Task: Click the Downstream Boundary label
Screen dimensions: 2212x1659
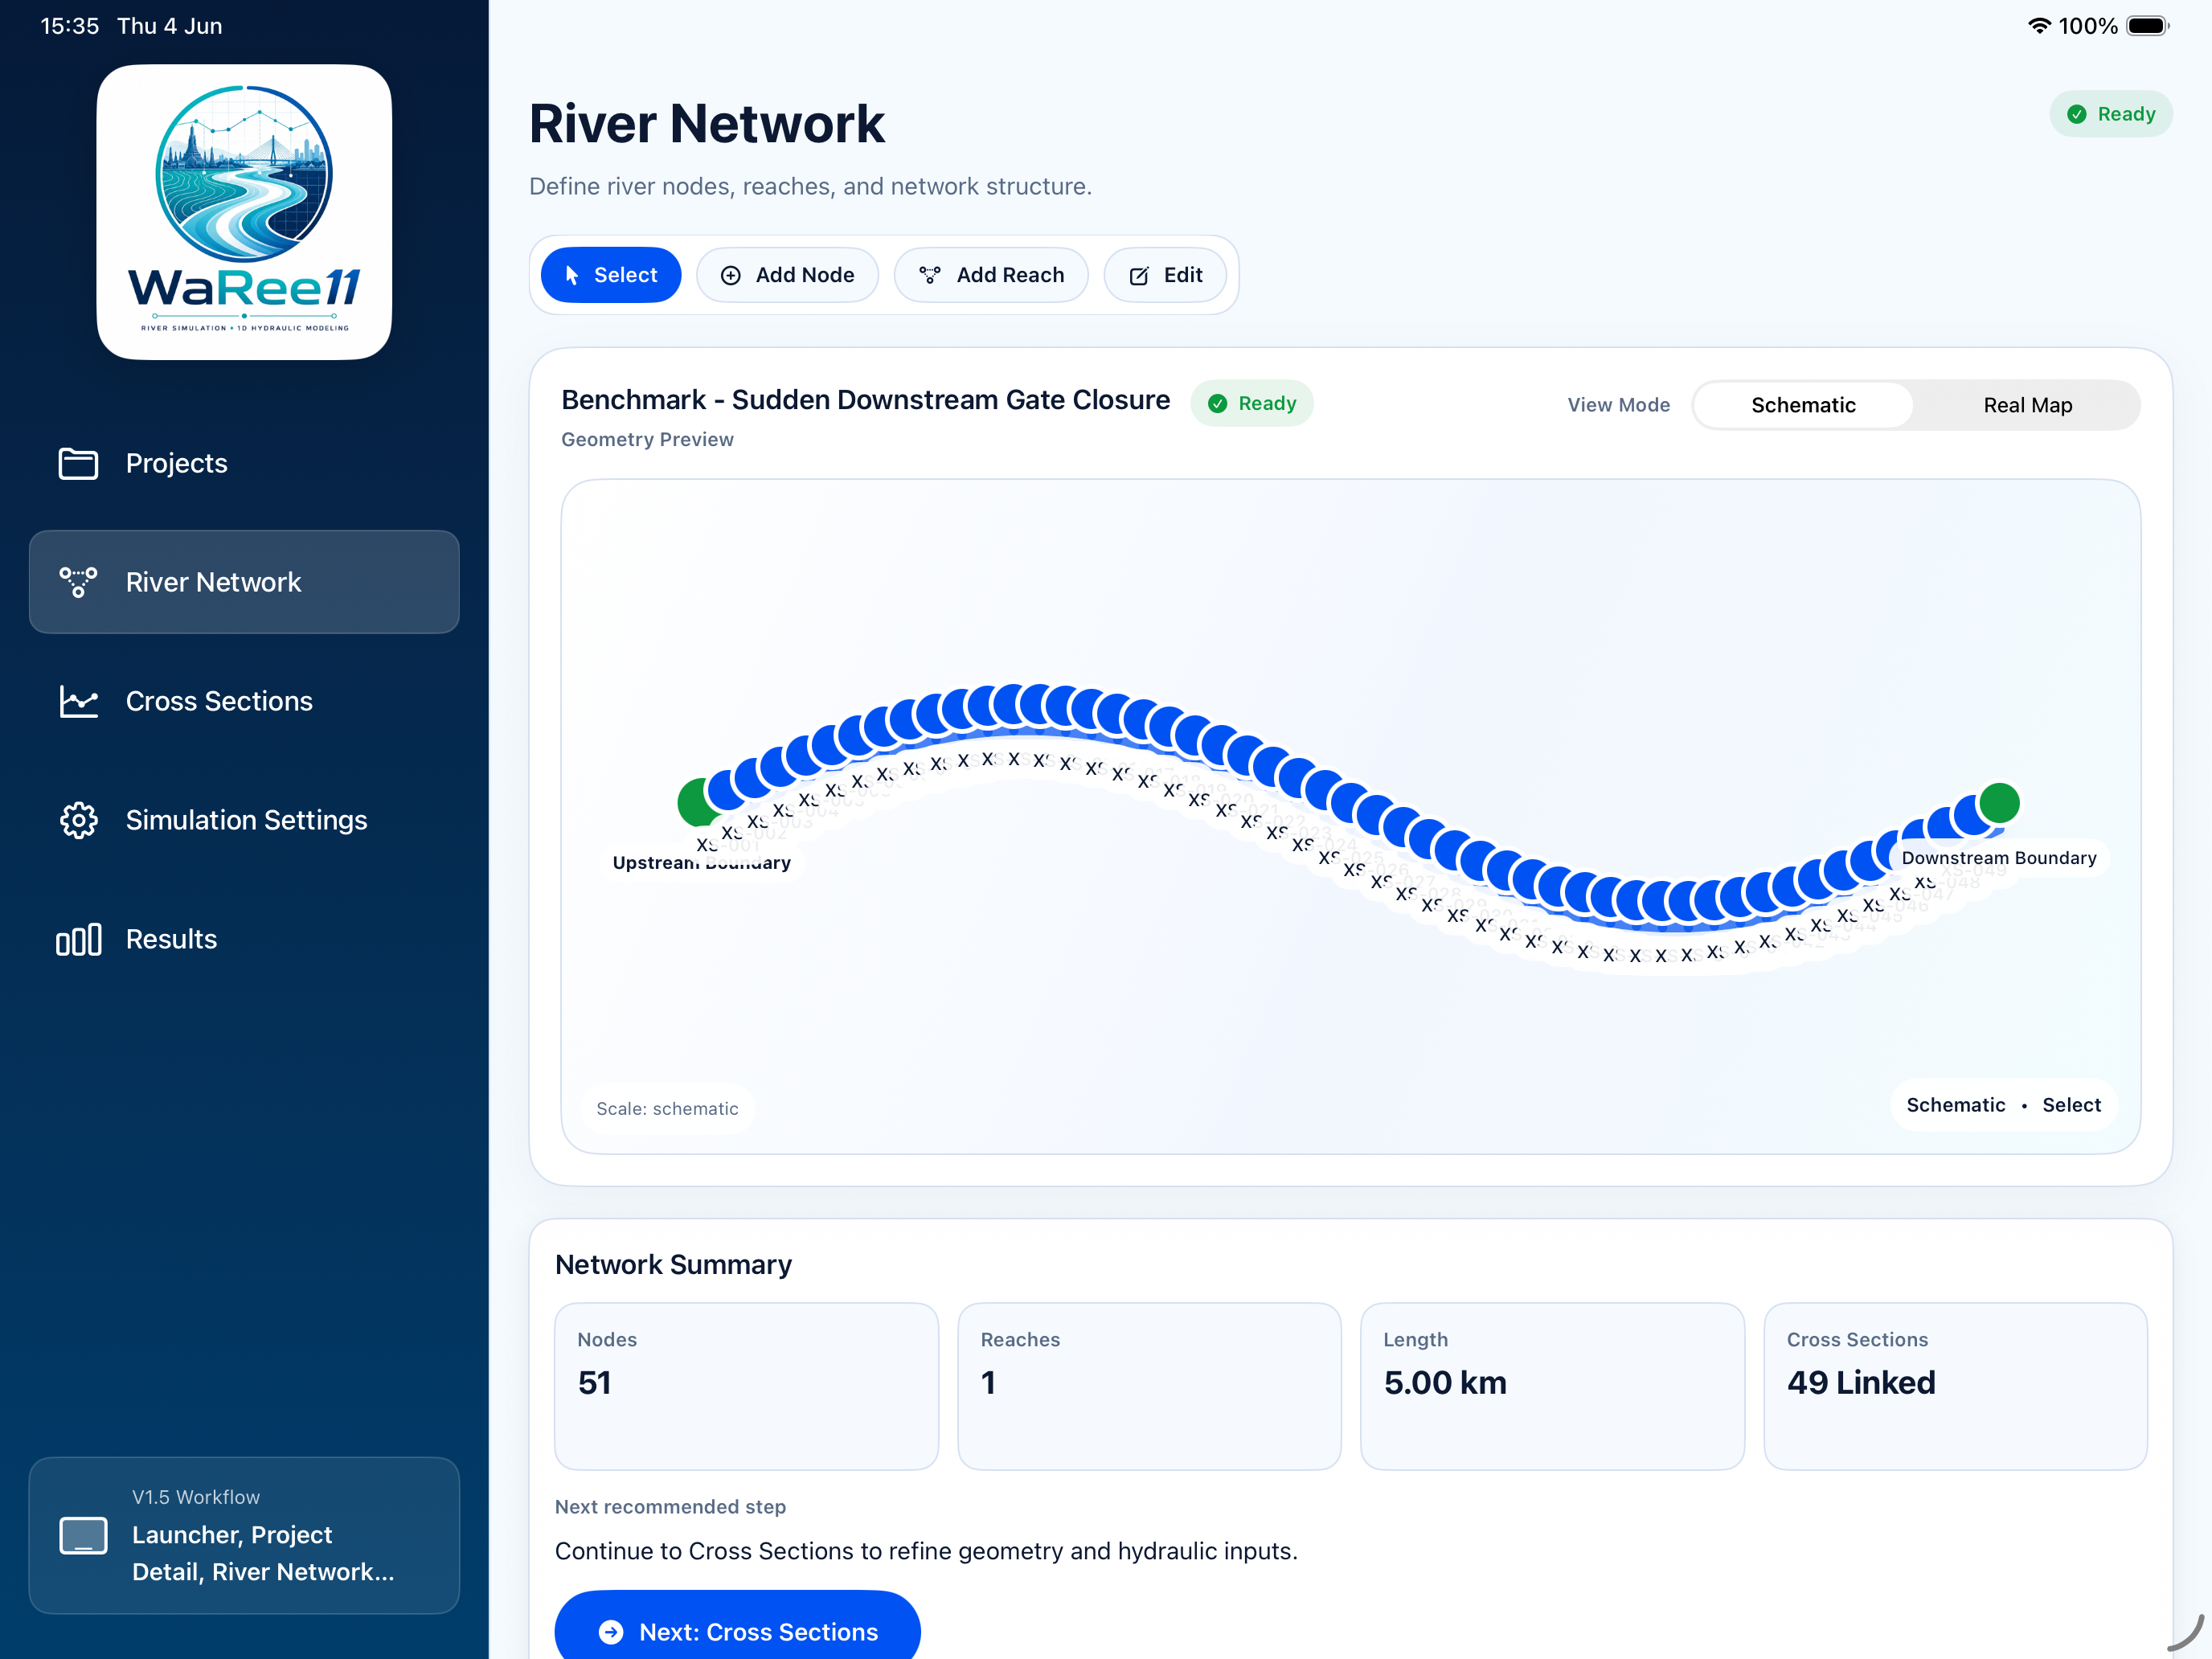Action: 1998,858
